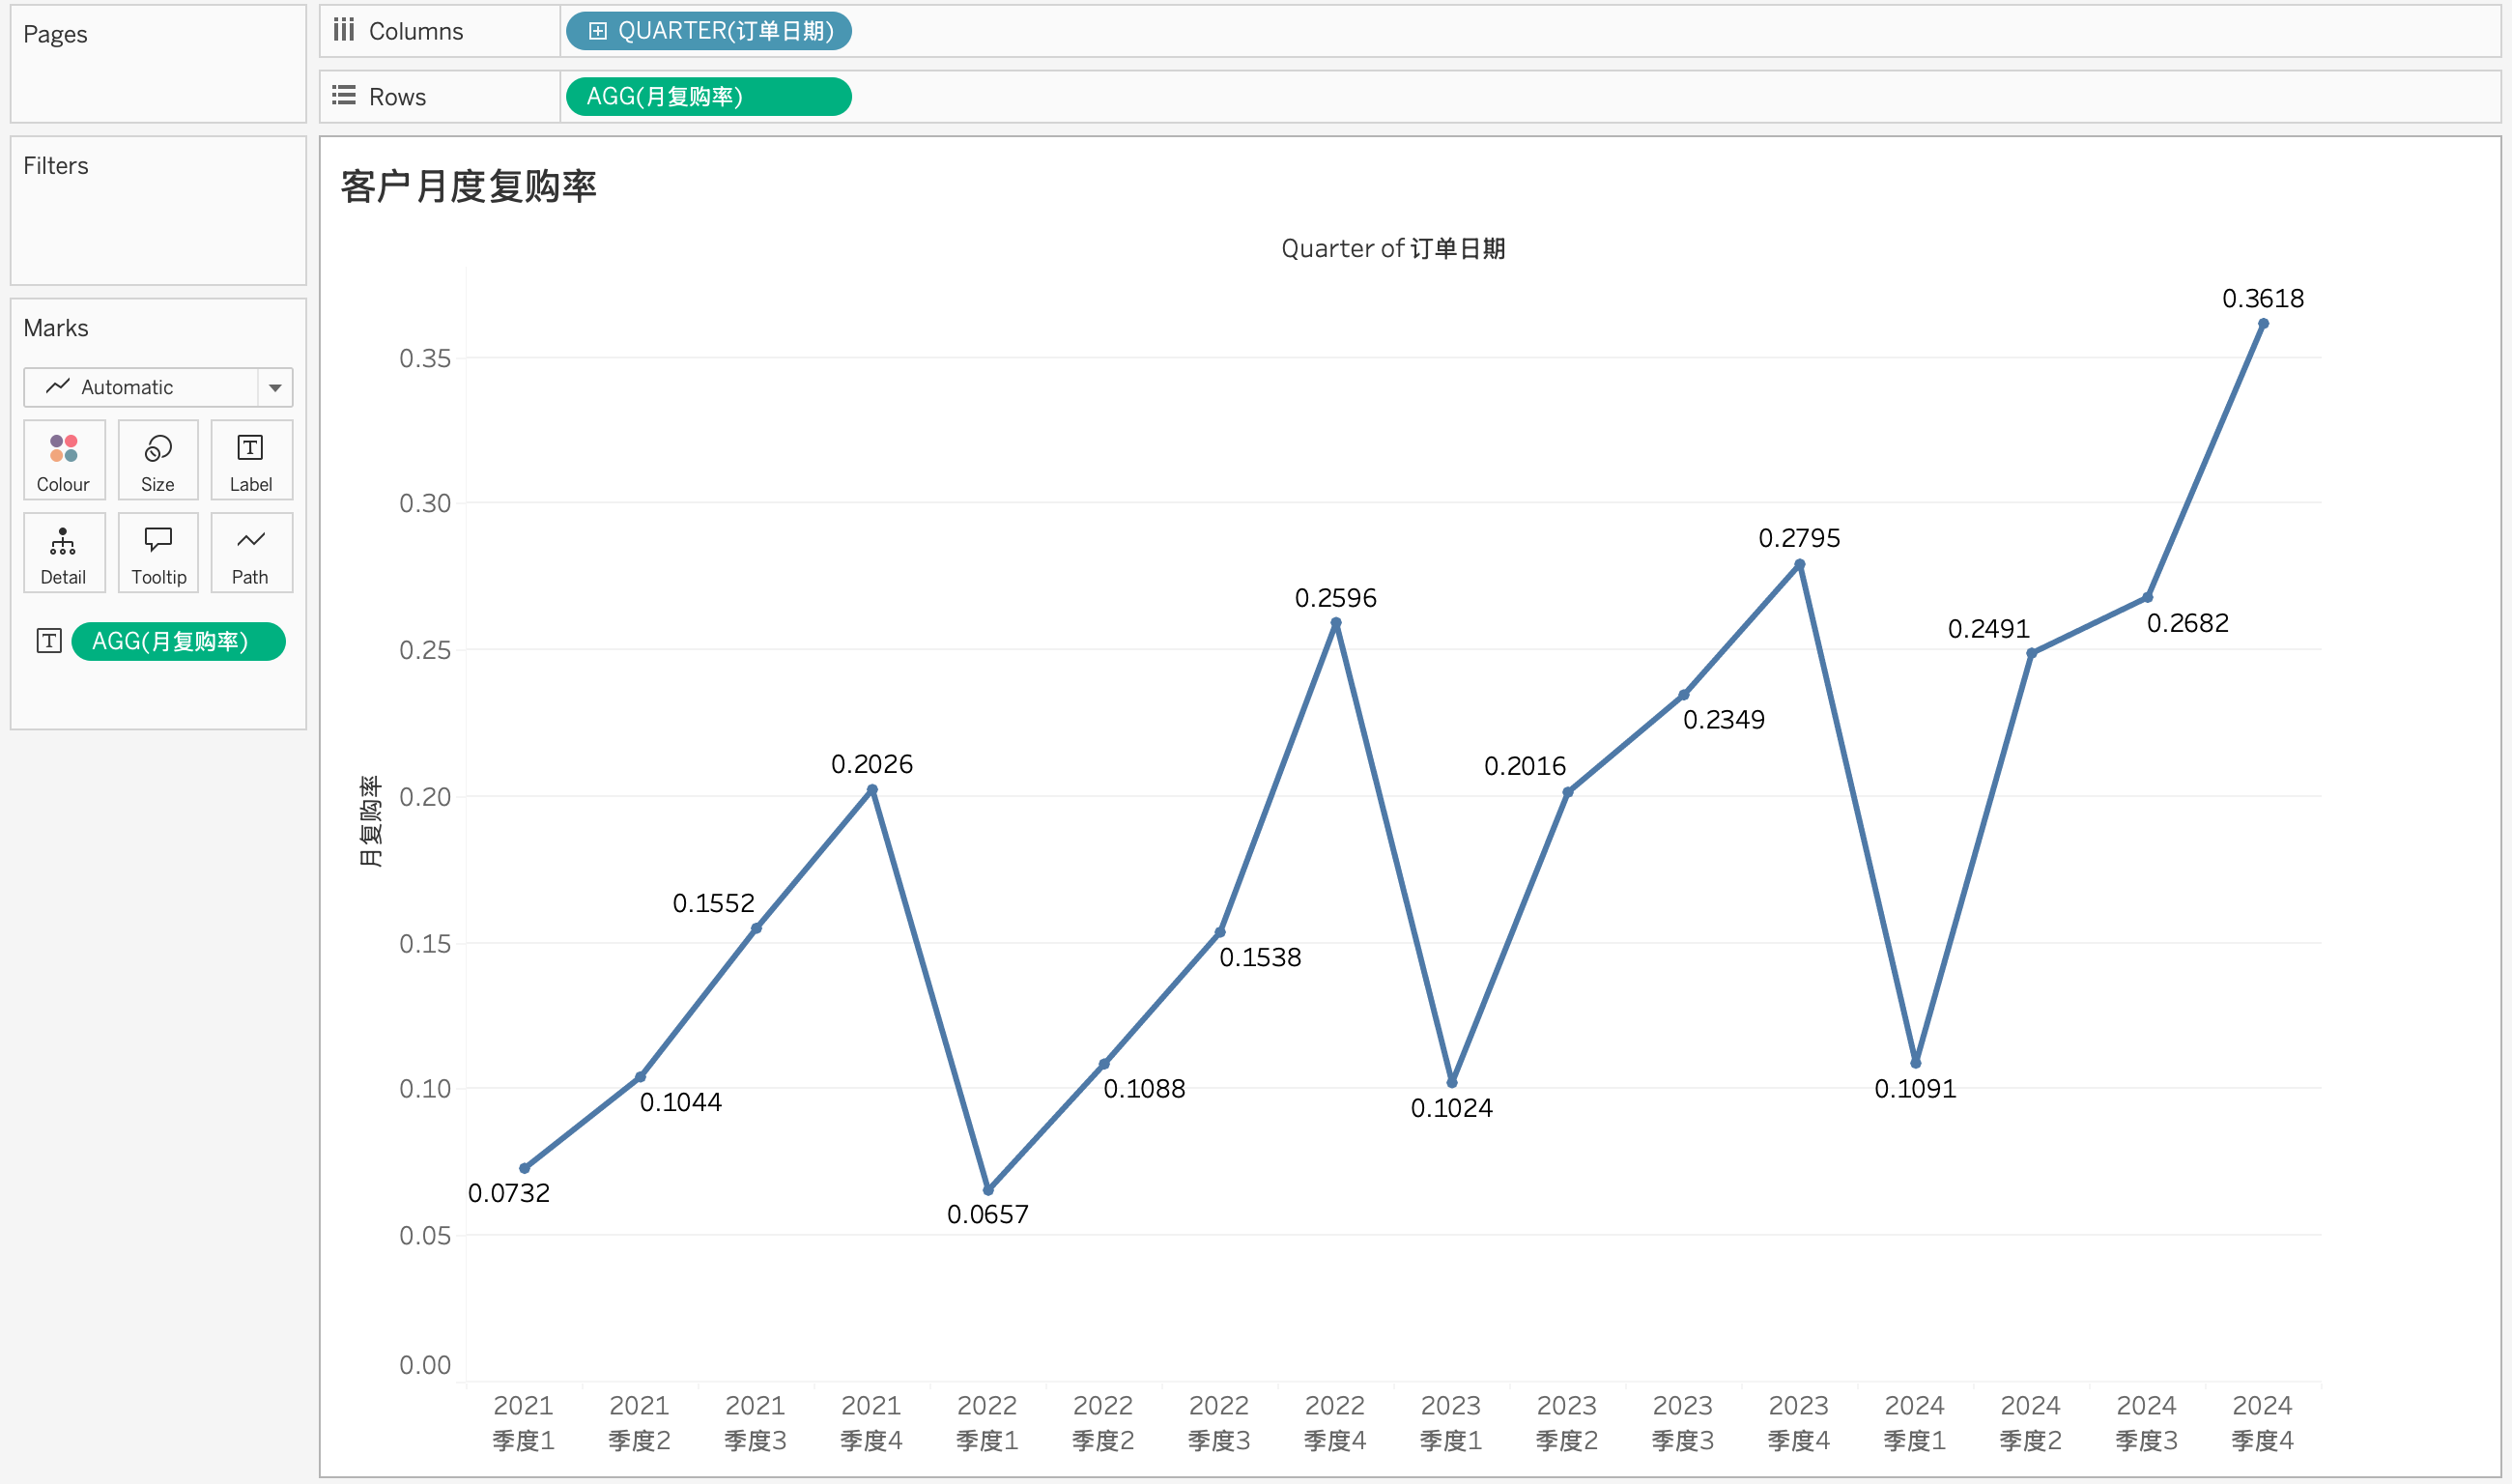Click the QUARTER(订单日期) pill on Columns

[725, 31]
